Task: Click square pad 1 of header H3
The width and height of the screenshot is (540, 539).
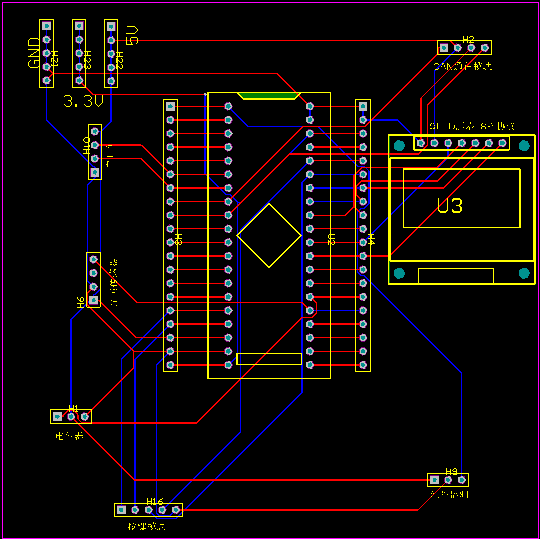Action: tap(170, 106)
